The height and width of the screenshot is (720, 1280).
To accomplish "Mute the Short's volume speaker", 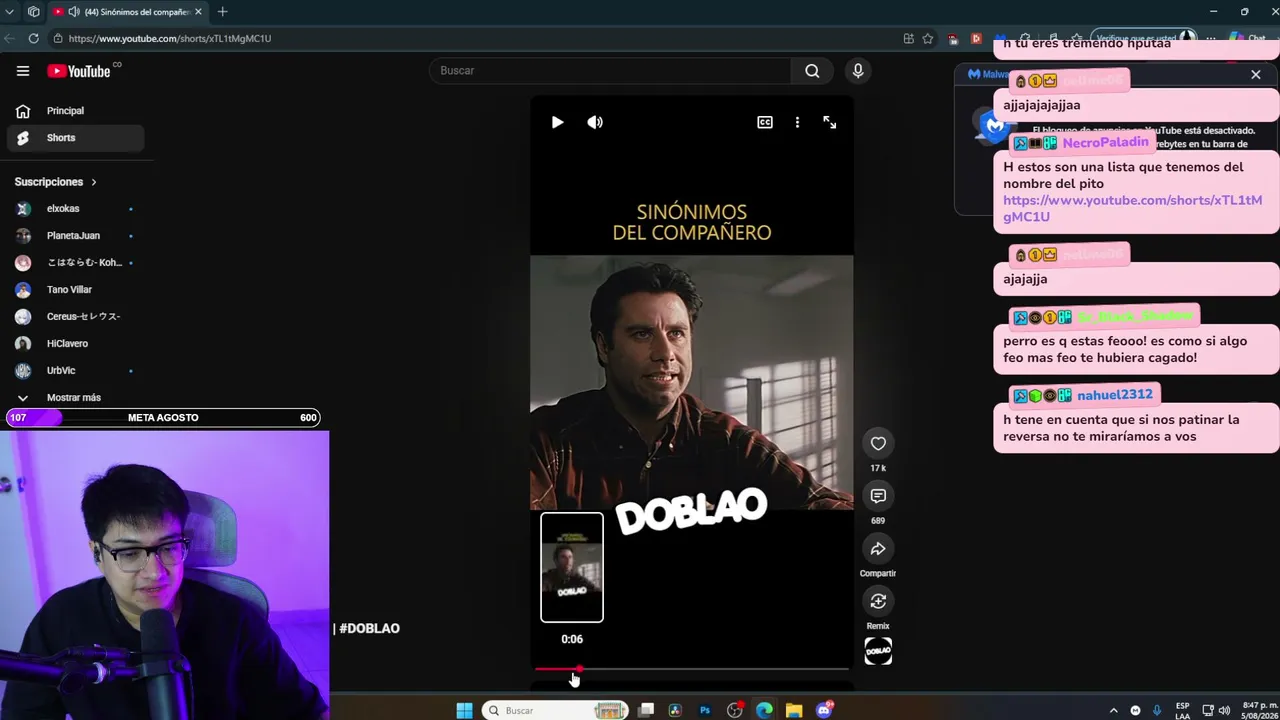I will coord(595,122).
